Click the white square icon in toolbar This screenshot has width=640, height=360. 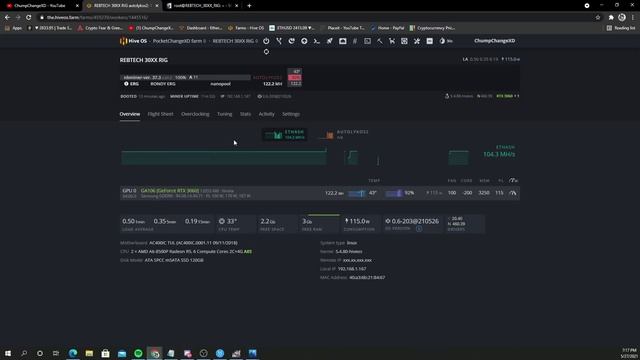click(429, 41)
